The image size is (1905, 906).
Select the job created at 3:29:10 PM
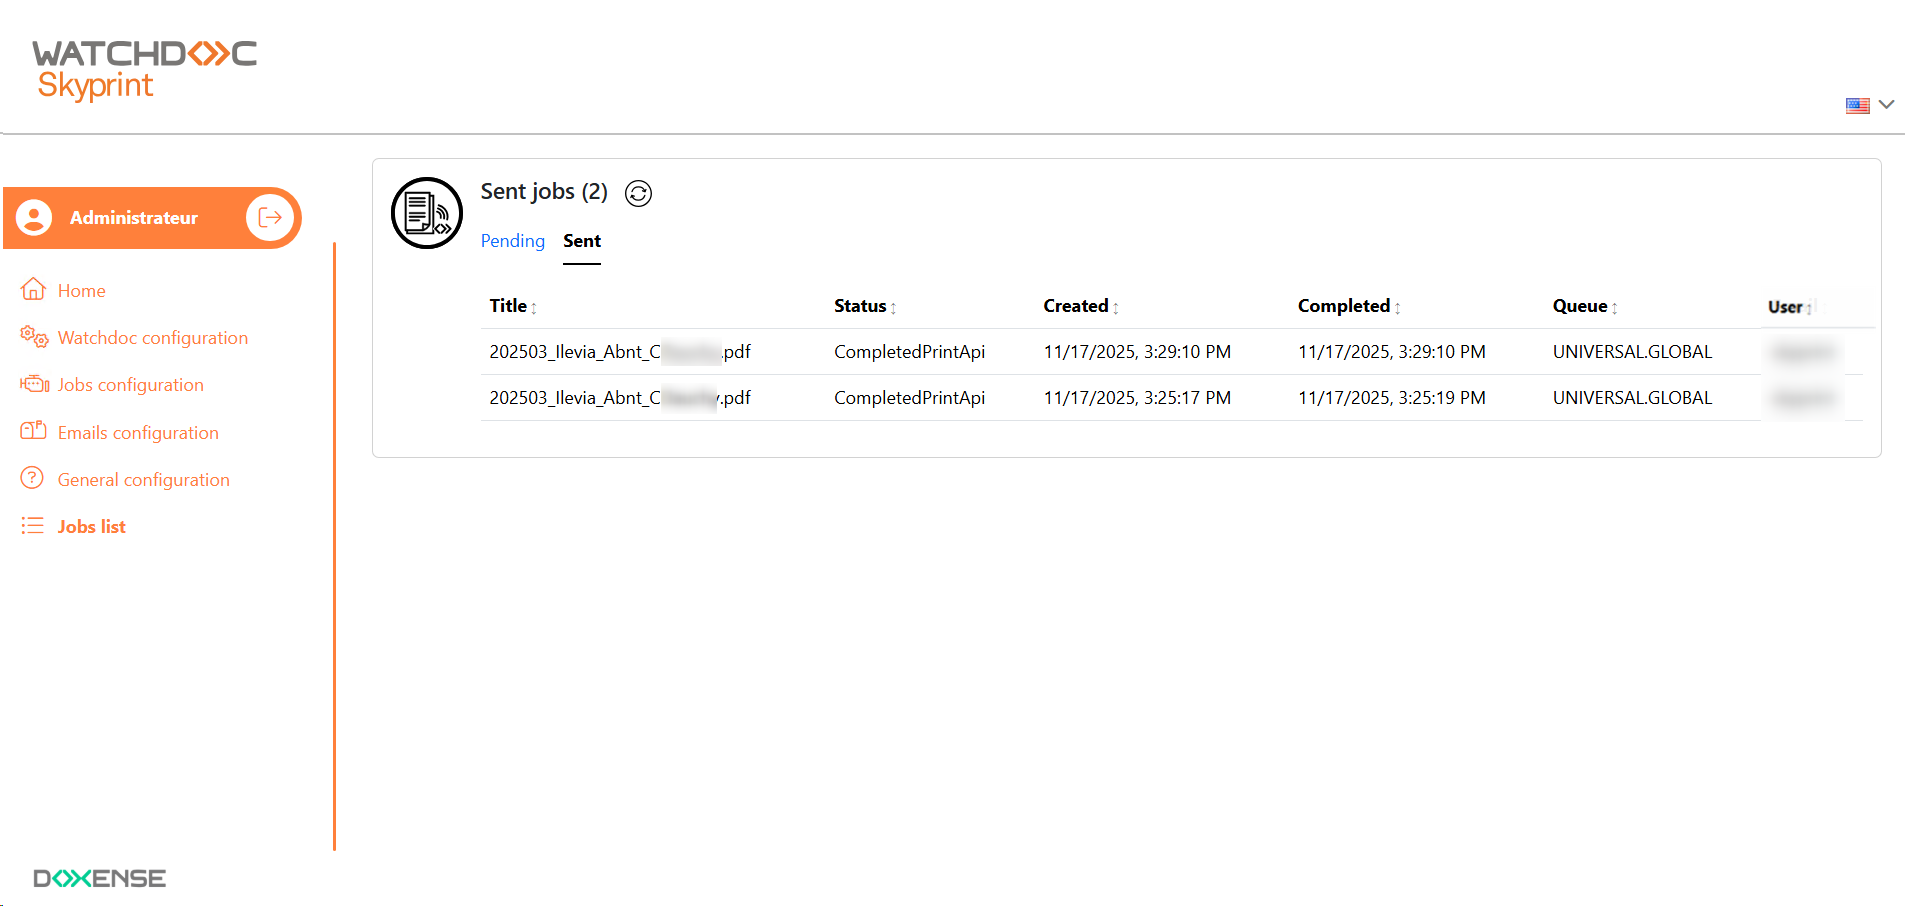coord(619,352)
